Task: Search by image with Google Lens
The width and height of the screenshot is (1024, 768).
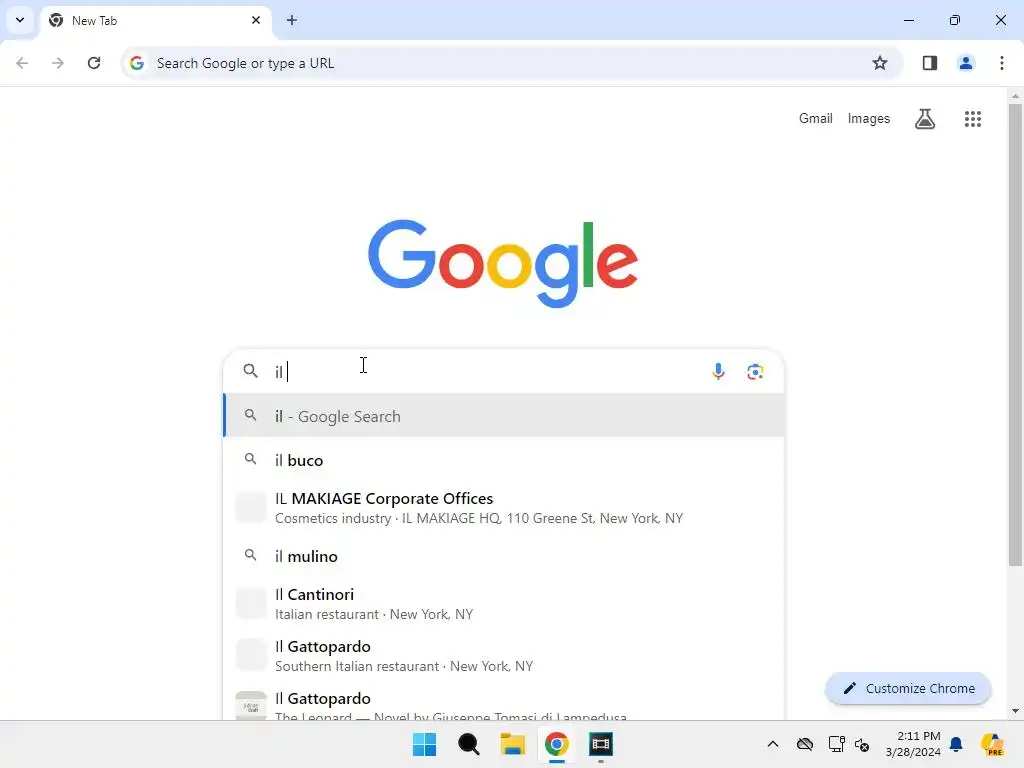Action: (755, 372)
